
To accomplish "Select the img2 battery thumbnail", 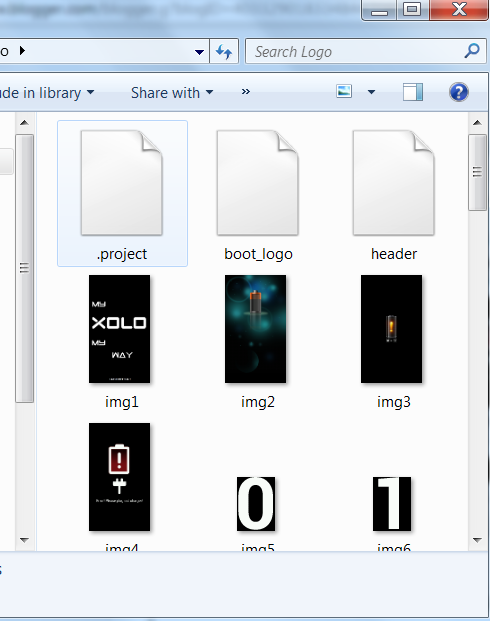I will (255, 329).
